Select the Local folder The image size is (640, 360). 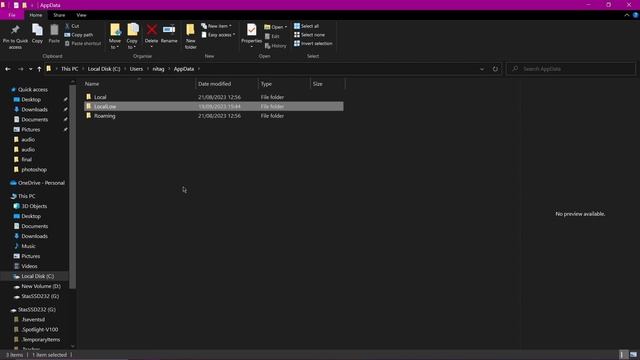click(x=213, y=97)
